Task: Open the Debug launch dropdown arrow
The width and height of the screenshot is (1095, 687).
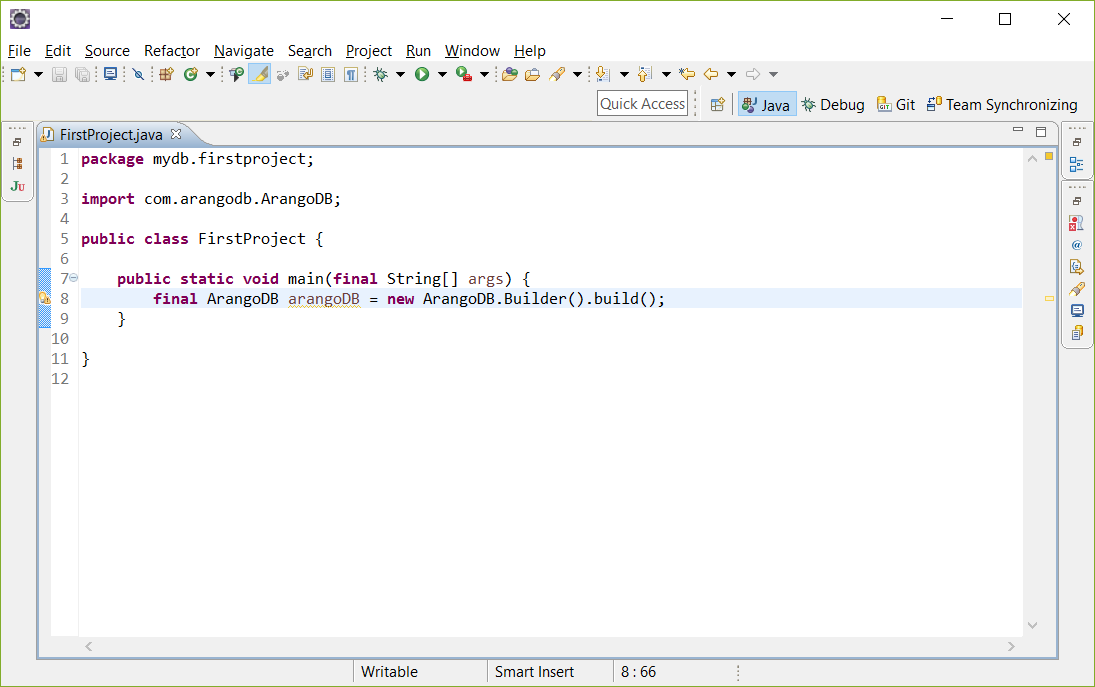Action: pyautogui.click(x=400, y=74)
